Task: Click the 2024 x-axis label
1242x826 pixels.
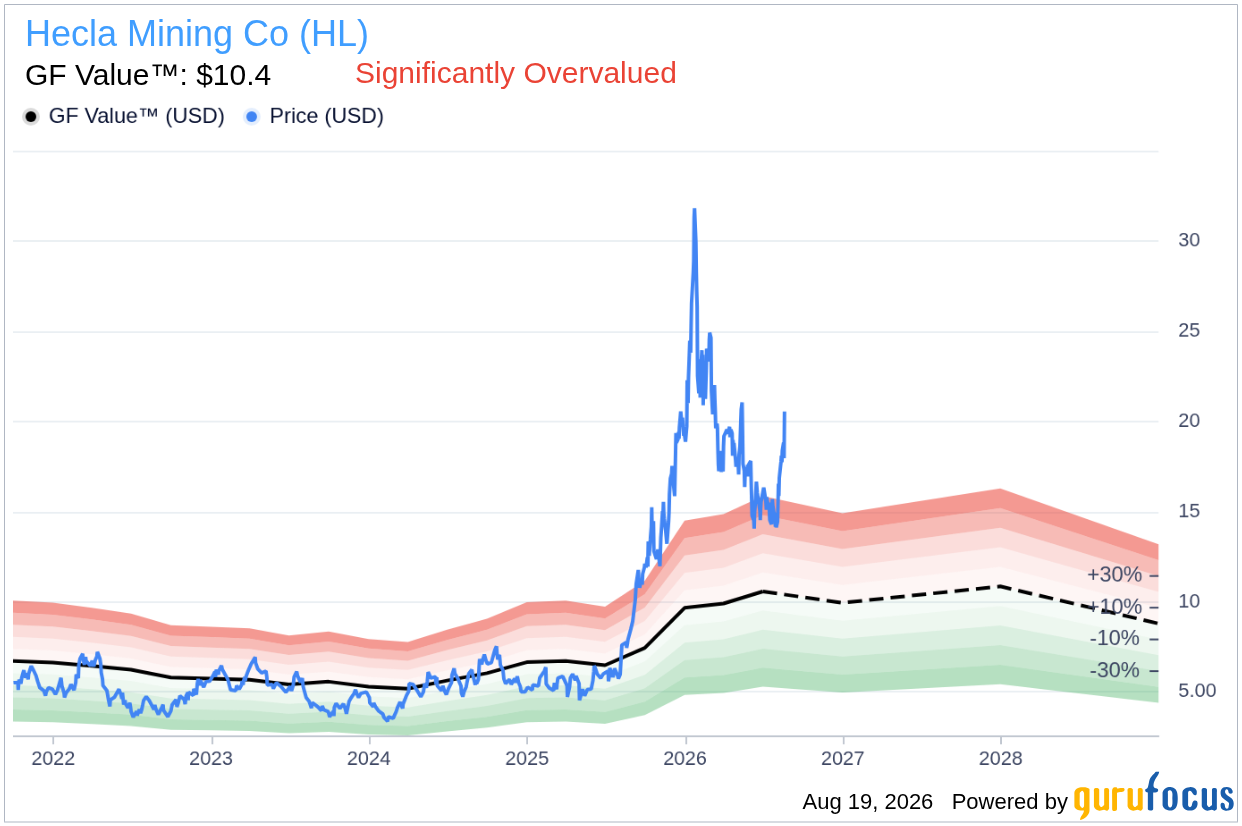Action: click(x=369, y=758)
